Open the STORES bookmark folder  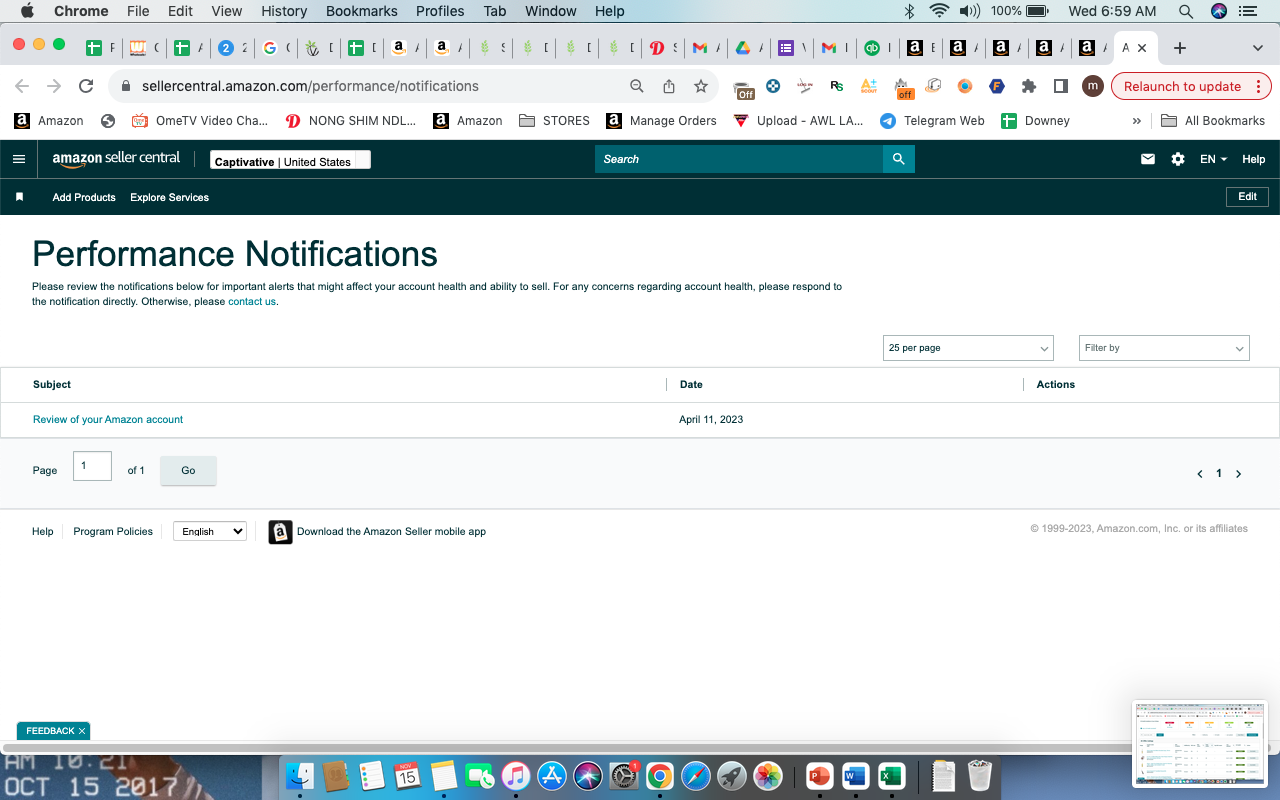tap(555, 121)
